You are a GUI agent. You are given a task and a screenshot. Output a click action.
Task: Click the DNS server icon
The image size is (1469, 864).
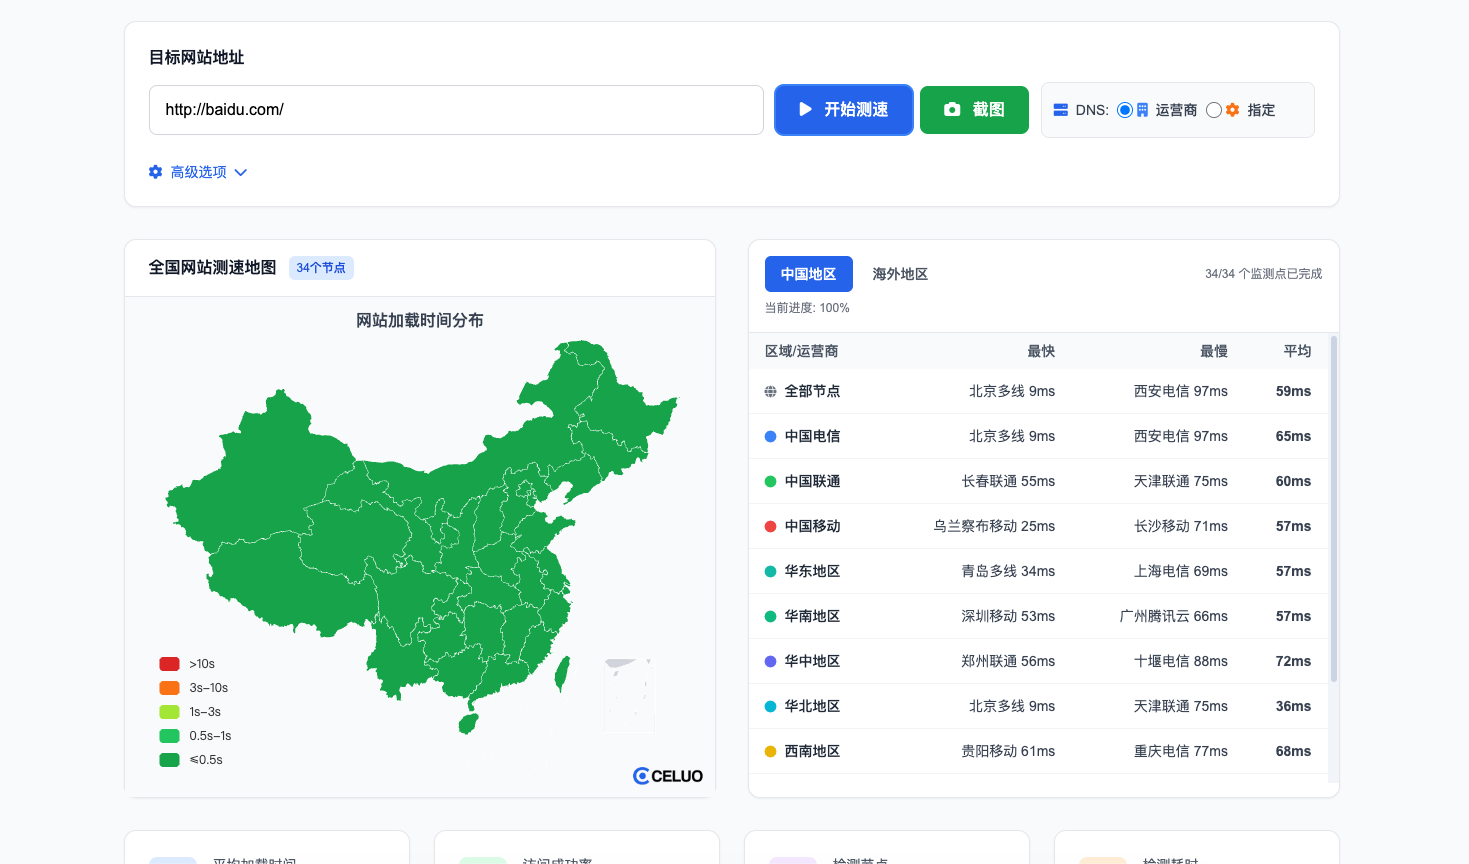pos(1060,110)
